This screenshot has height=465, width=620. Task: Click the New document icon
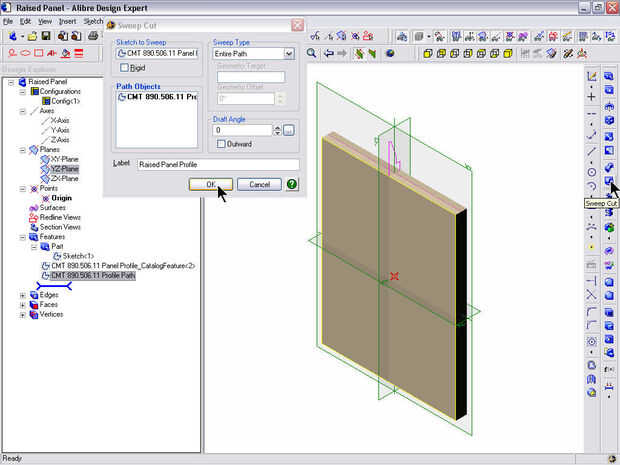tap(13, 36)
